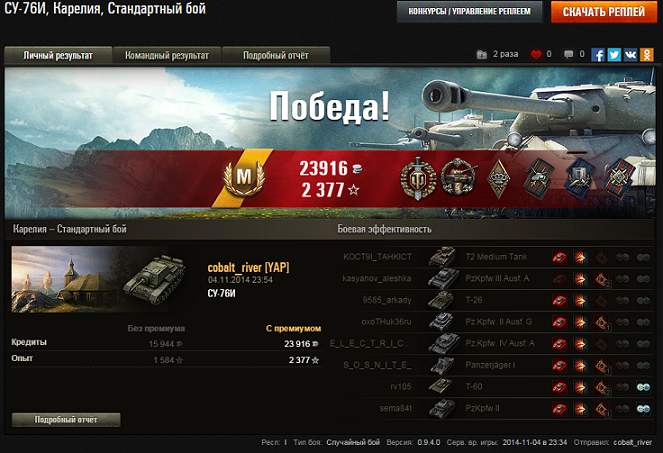Open the Подробный отчёт tab
The image size is (663, 453).
pyautogui.click(x=276, y=55)
